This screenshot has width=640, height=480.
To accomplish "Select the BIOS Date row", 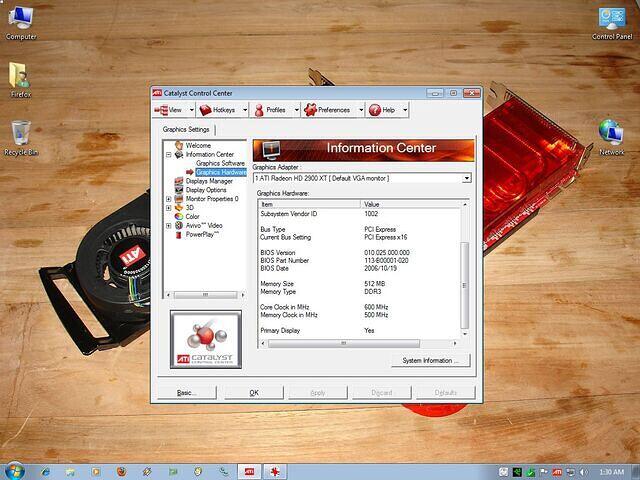I will (360, 269).
